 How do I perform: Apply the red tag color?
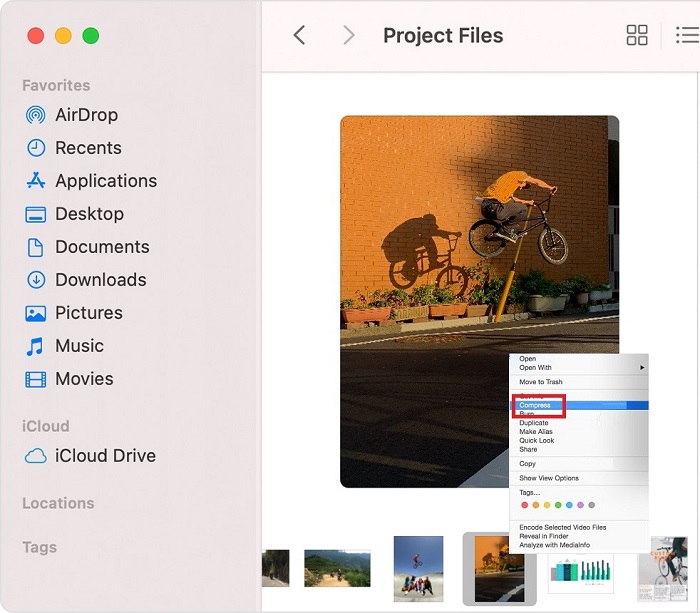[525, 505]
